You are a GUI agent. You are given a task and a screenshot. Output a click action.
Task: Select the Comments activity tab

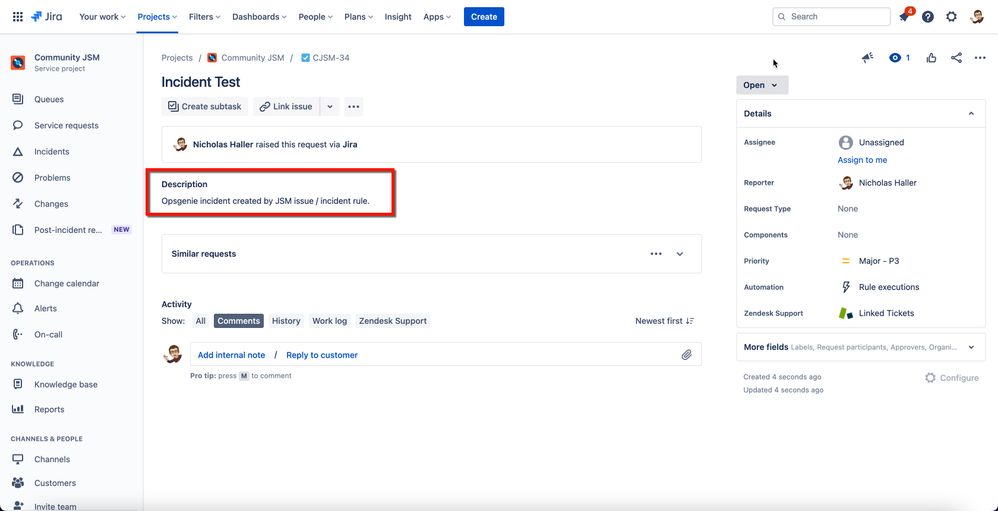coord(239,321)
